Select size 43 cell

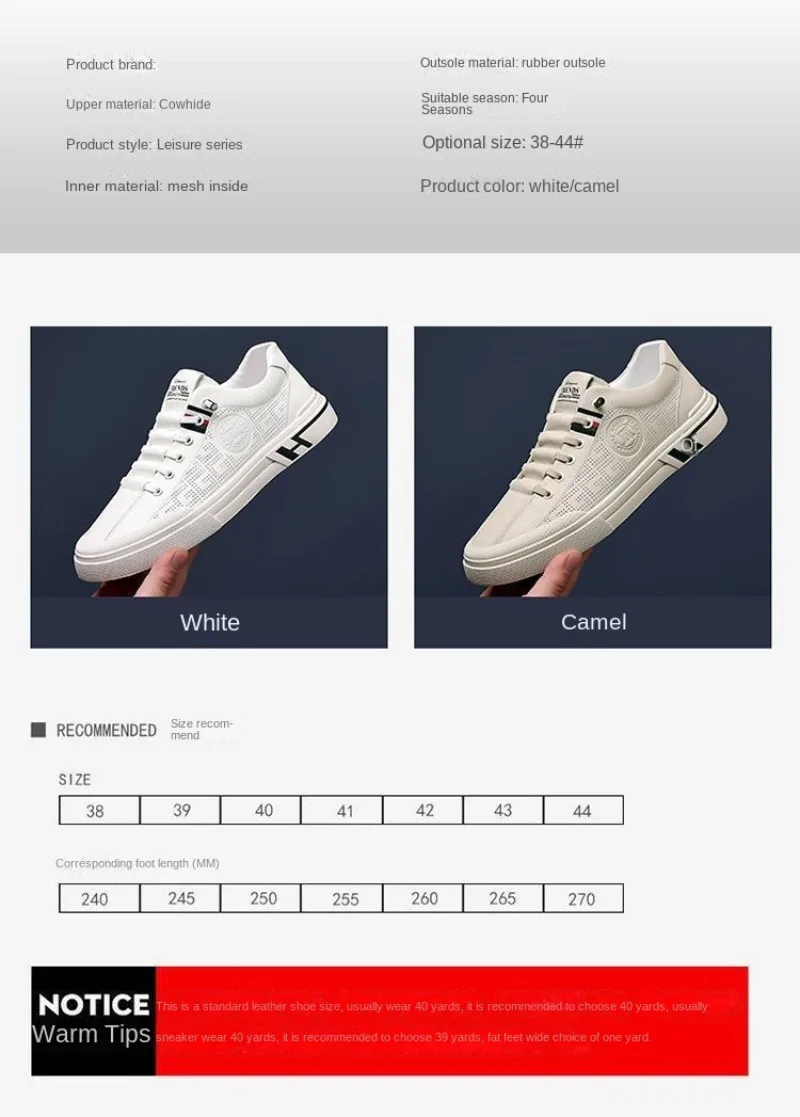pyautogui.click(x=504, y=810)
